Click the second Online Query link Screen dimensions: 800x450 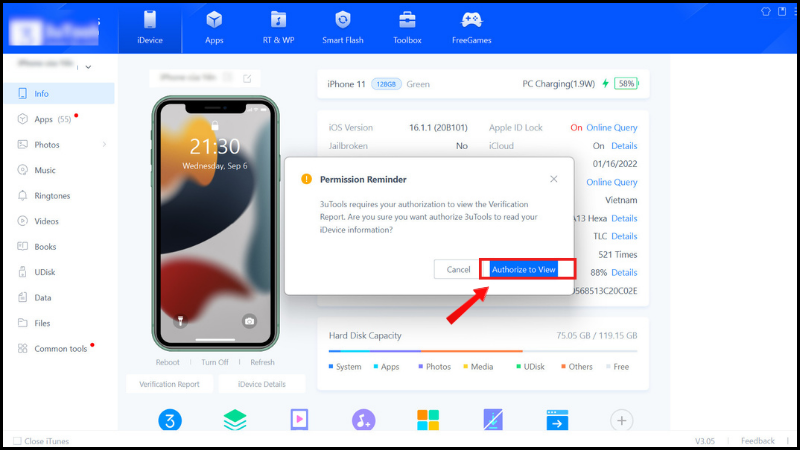(x=612, y=182)
